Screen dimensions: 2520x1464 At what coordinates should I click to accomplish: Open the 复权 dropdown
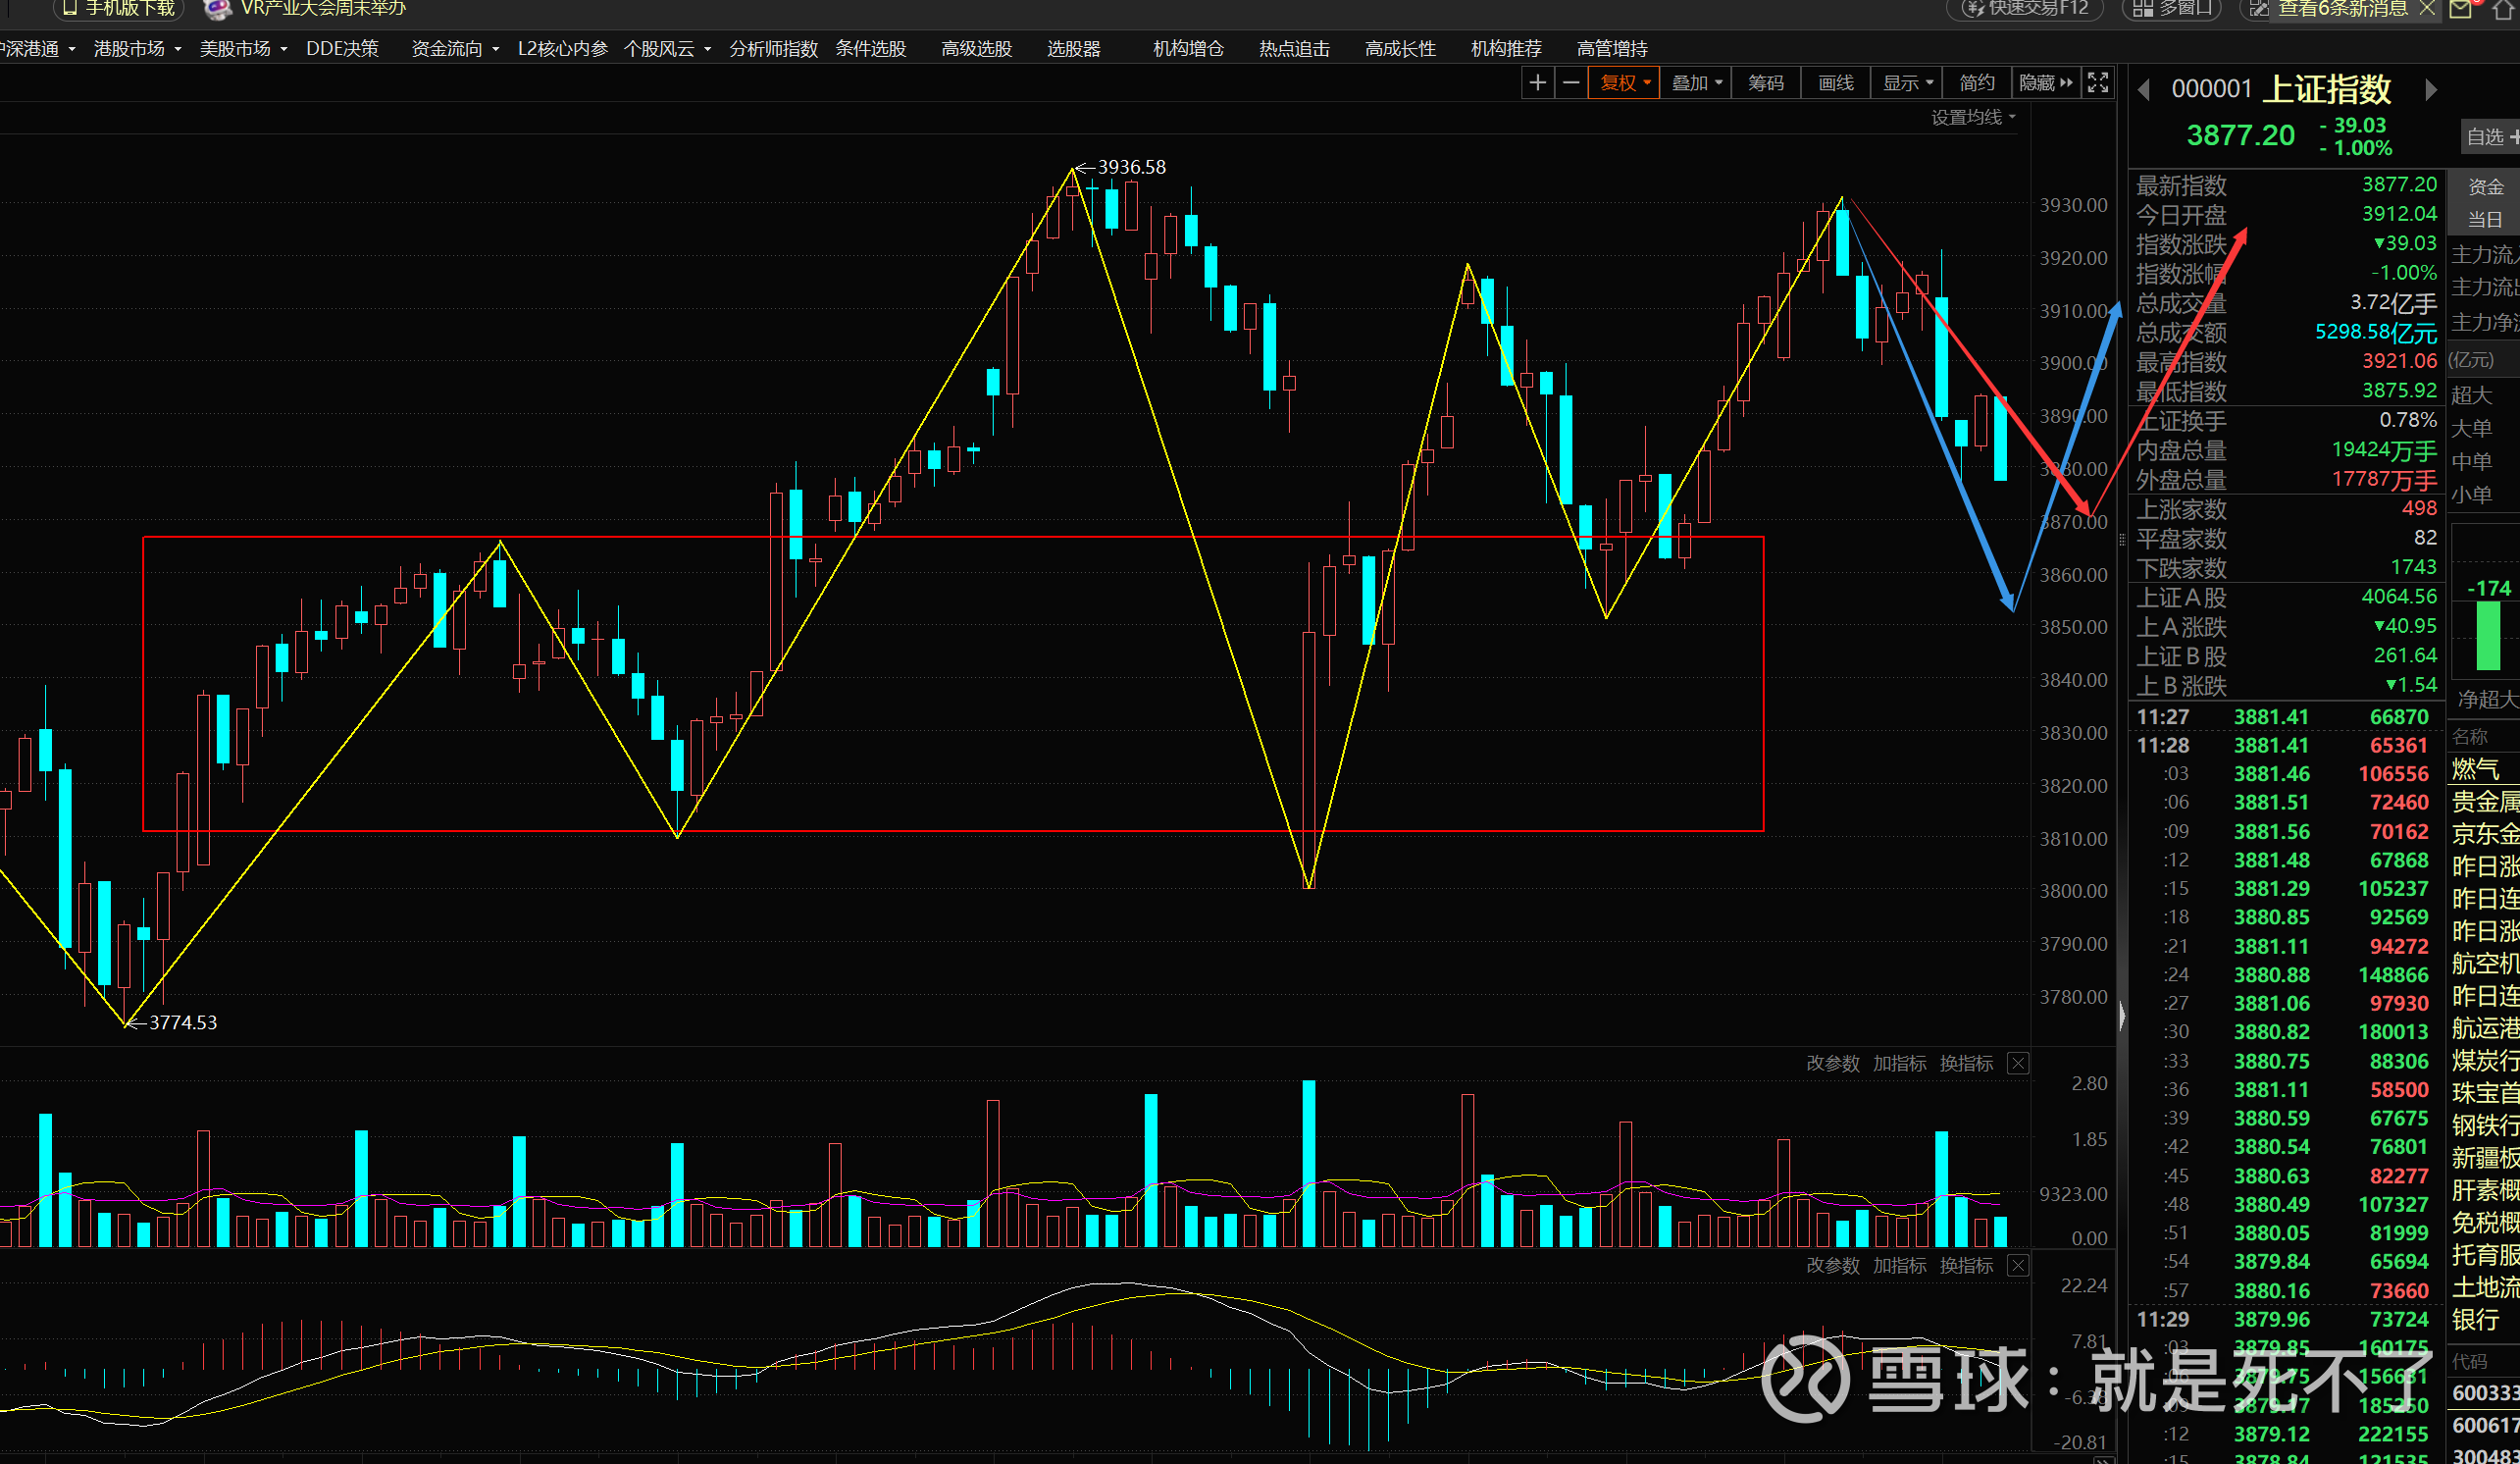point(1624,83)
